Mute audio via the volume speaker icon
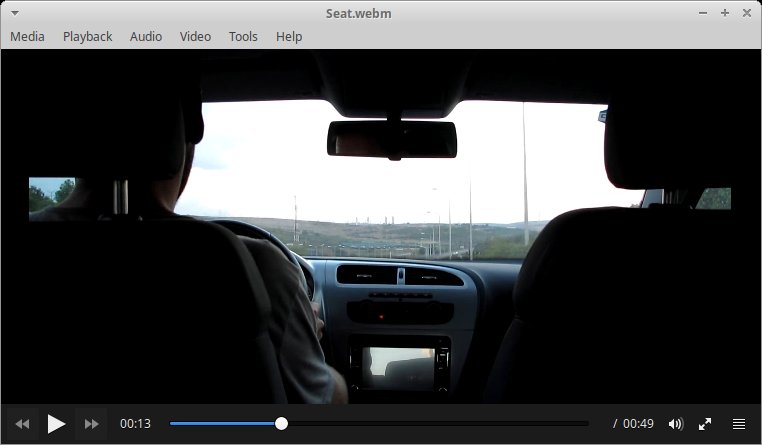Screen dimensions: 762x445 tap(675, 424)
